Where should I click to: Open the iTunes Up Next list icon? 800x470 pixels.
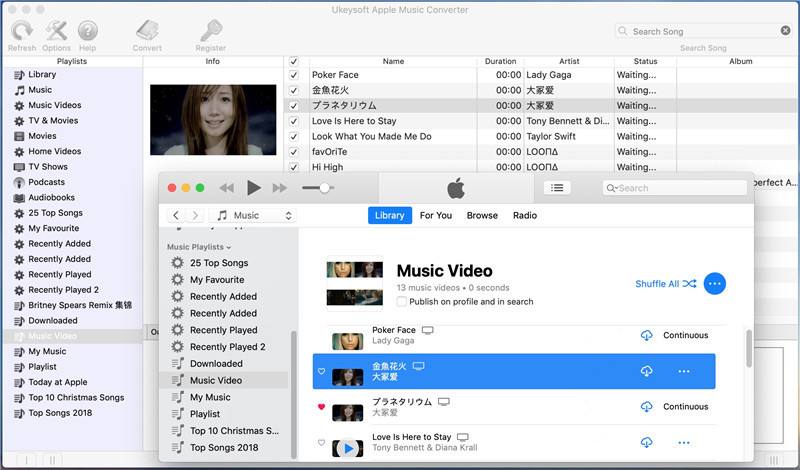[x=557, y=188]
